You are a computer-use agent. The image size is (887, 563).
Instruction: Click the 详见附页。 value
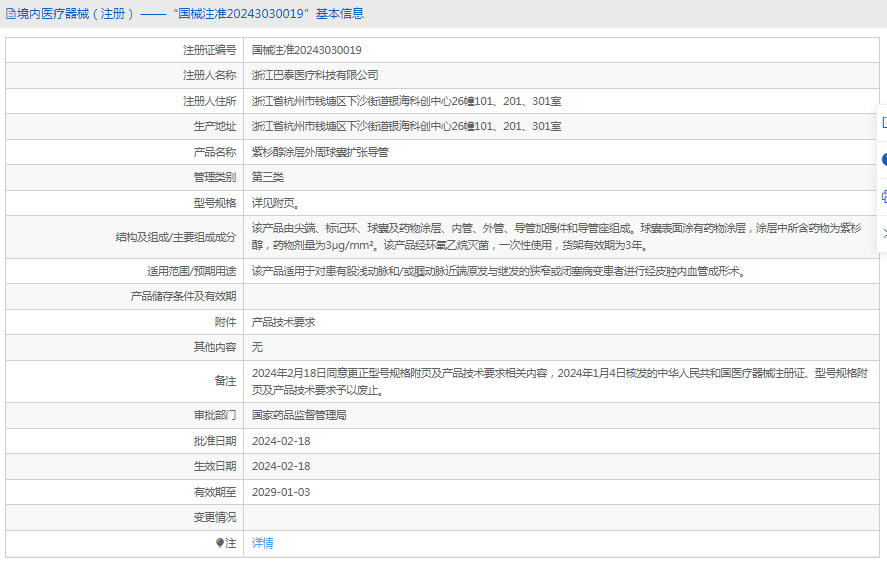275,203
